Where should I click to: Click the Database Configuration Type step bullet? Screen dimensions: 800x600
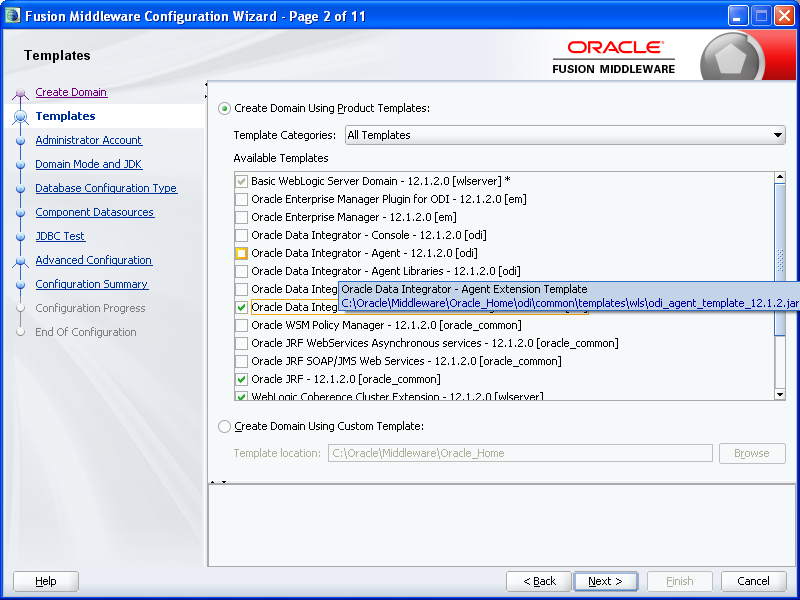[20, 189]
